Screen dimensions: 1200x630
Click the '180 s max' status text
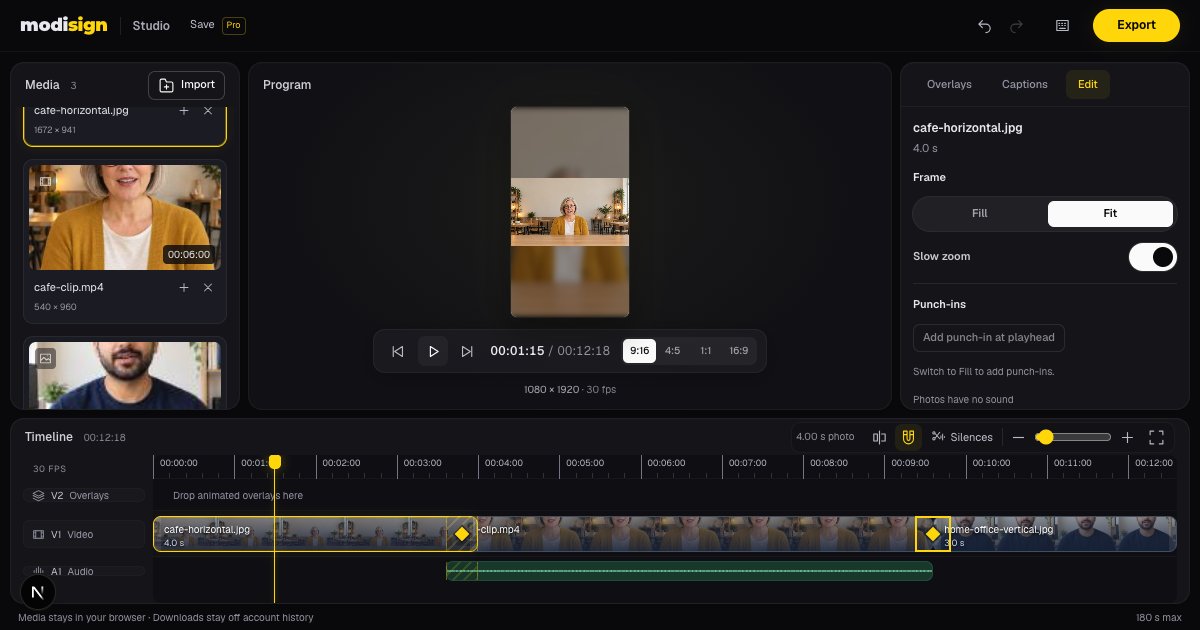coord(1161,618)
